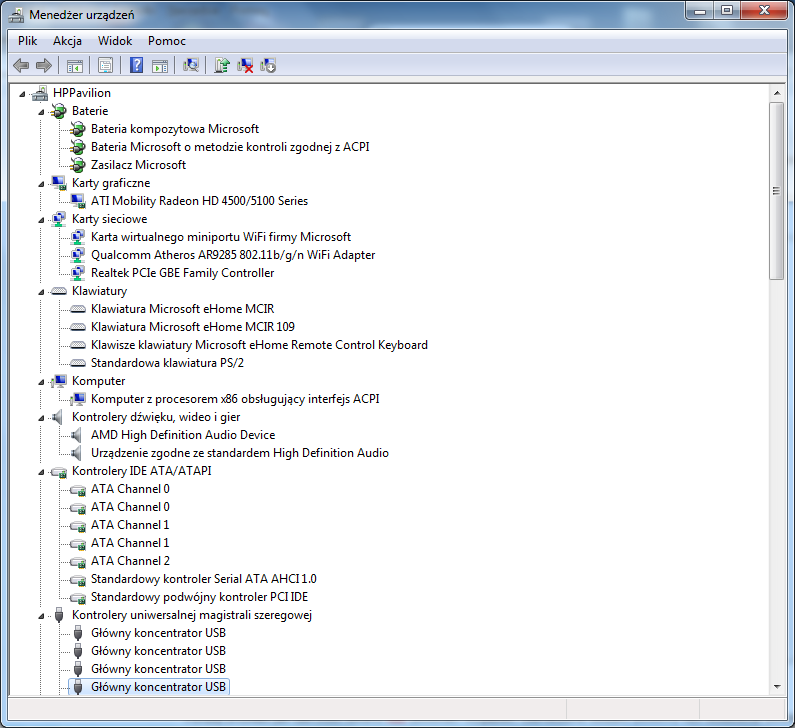Click the Baterie category battery icon

coord(59,111)
